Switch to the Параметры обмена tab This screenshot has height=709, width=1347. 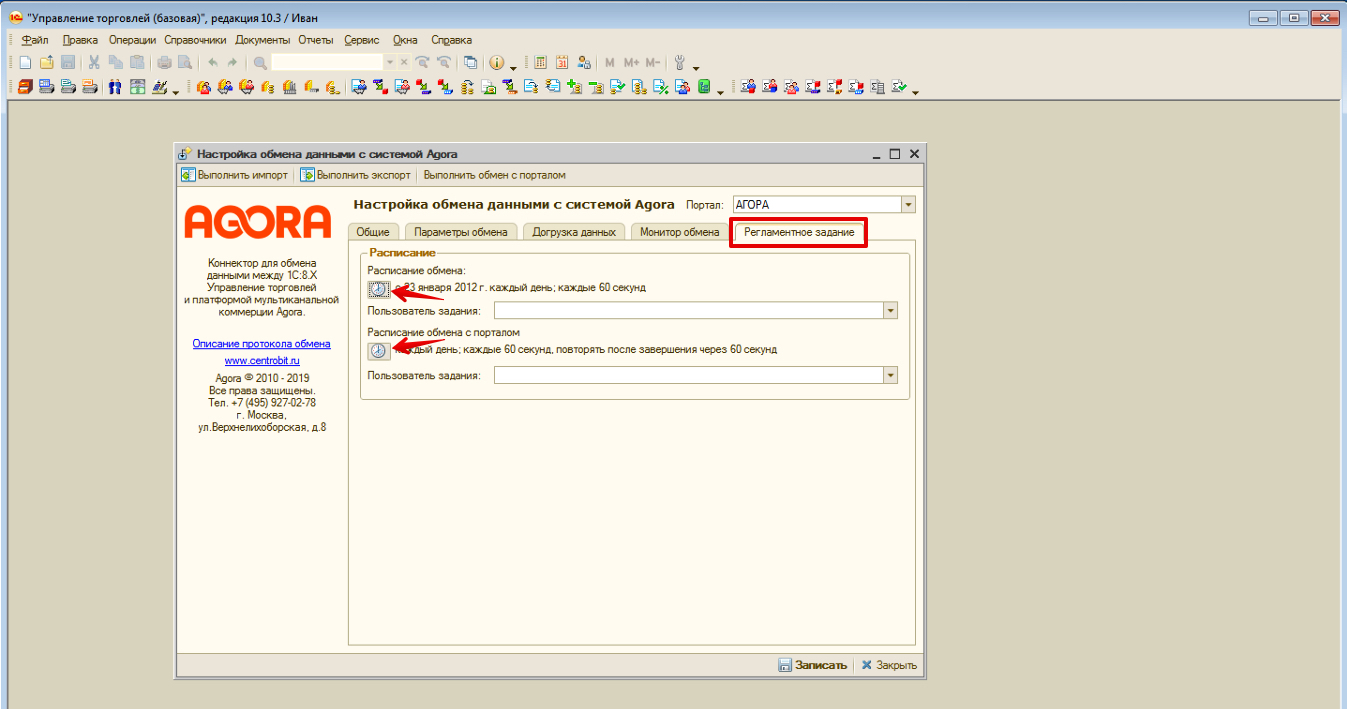(x=461, y=232)
